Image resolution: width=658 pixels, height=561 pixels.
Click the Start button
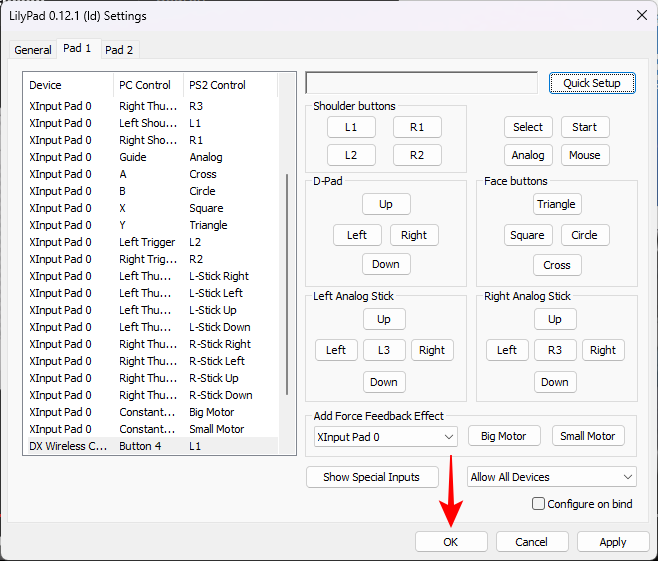point(585,127)
